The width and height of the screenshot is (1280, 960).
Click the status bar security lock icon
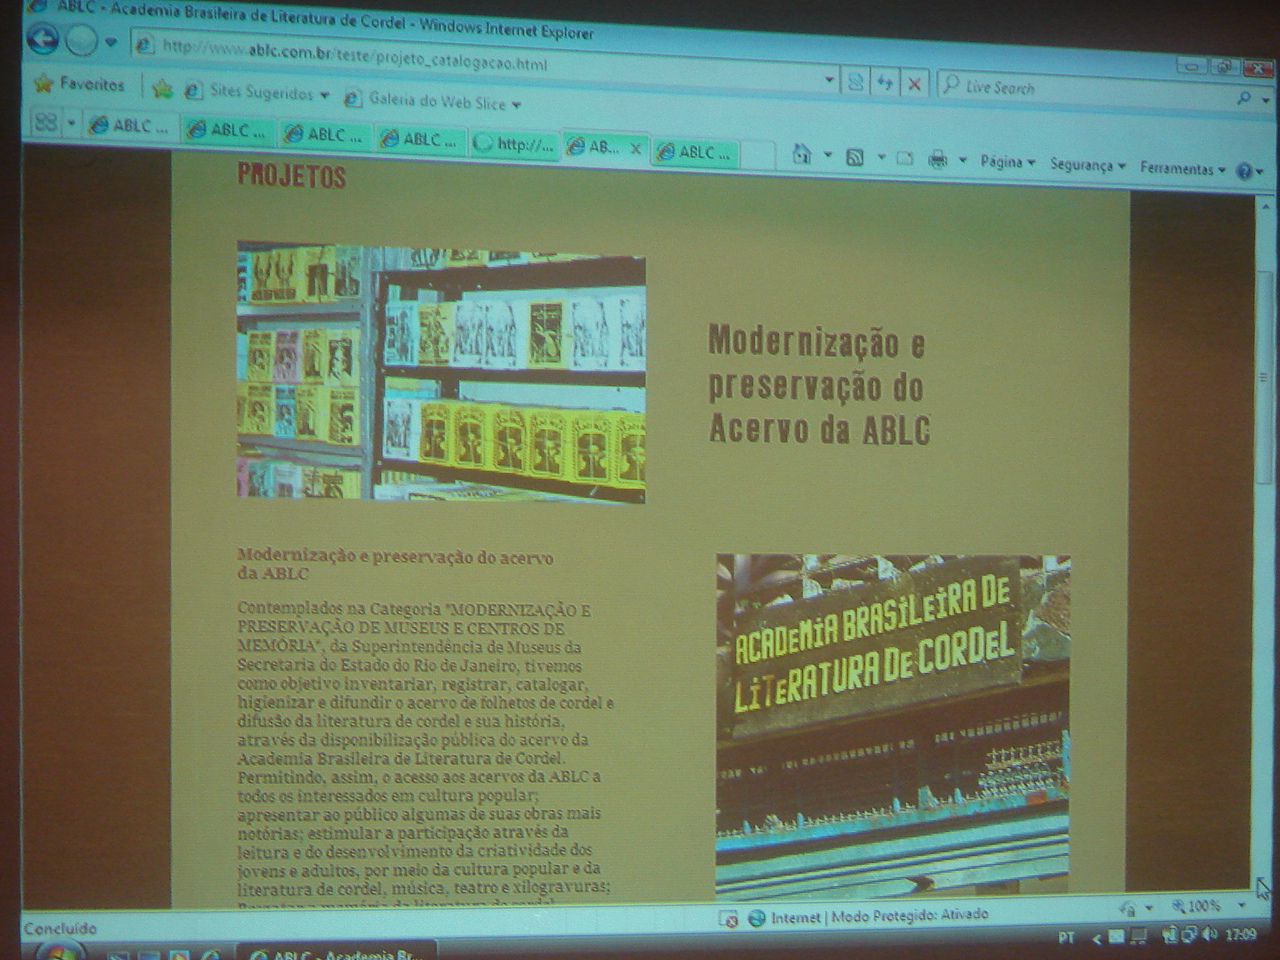[x=1129, y=908]
